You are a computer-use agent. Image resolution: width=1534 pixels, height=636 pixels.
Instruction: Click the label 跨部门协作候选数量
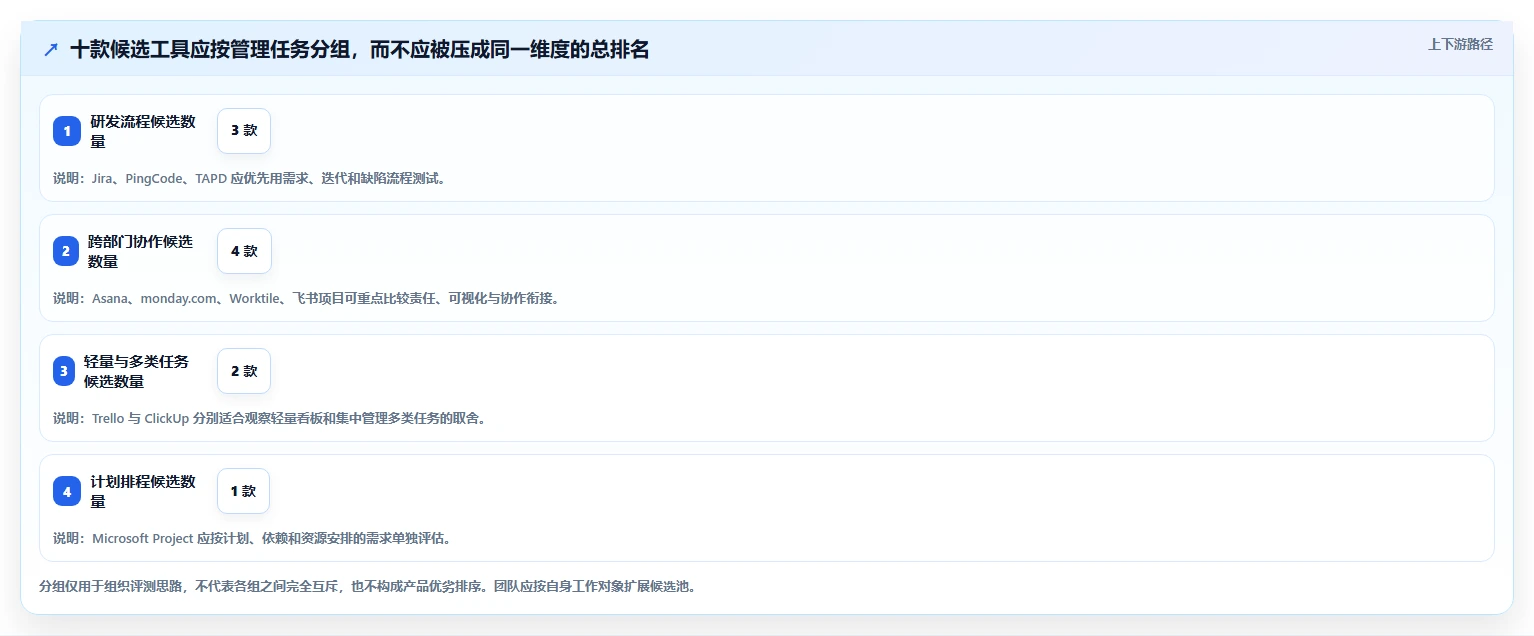(140, 251)
